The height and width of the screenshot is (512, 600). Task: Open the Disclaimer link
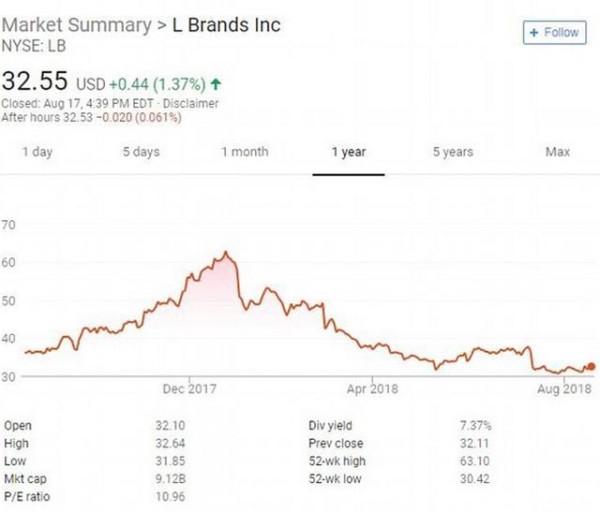pos(191,103)
